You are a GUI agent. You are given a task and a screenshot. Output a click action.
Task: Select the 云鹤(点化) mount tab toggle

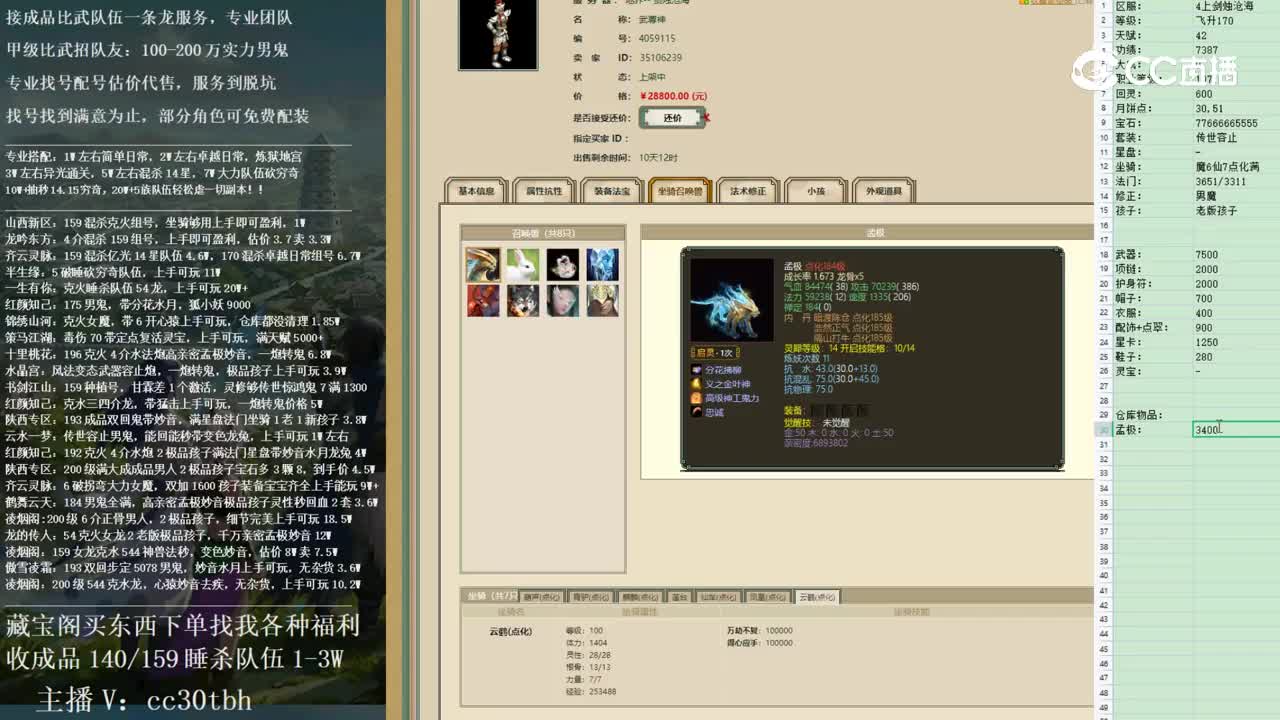coord(817,596)
